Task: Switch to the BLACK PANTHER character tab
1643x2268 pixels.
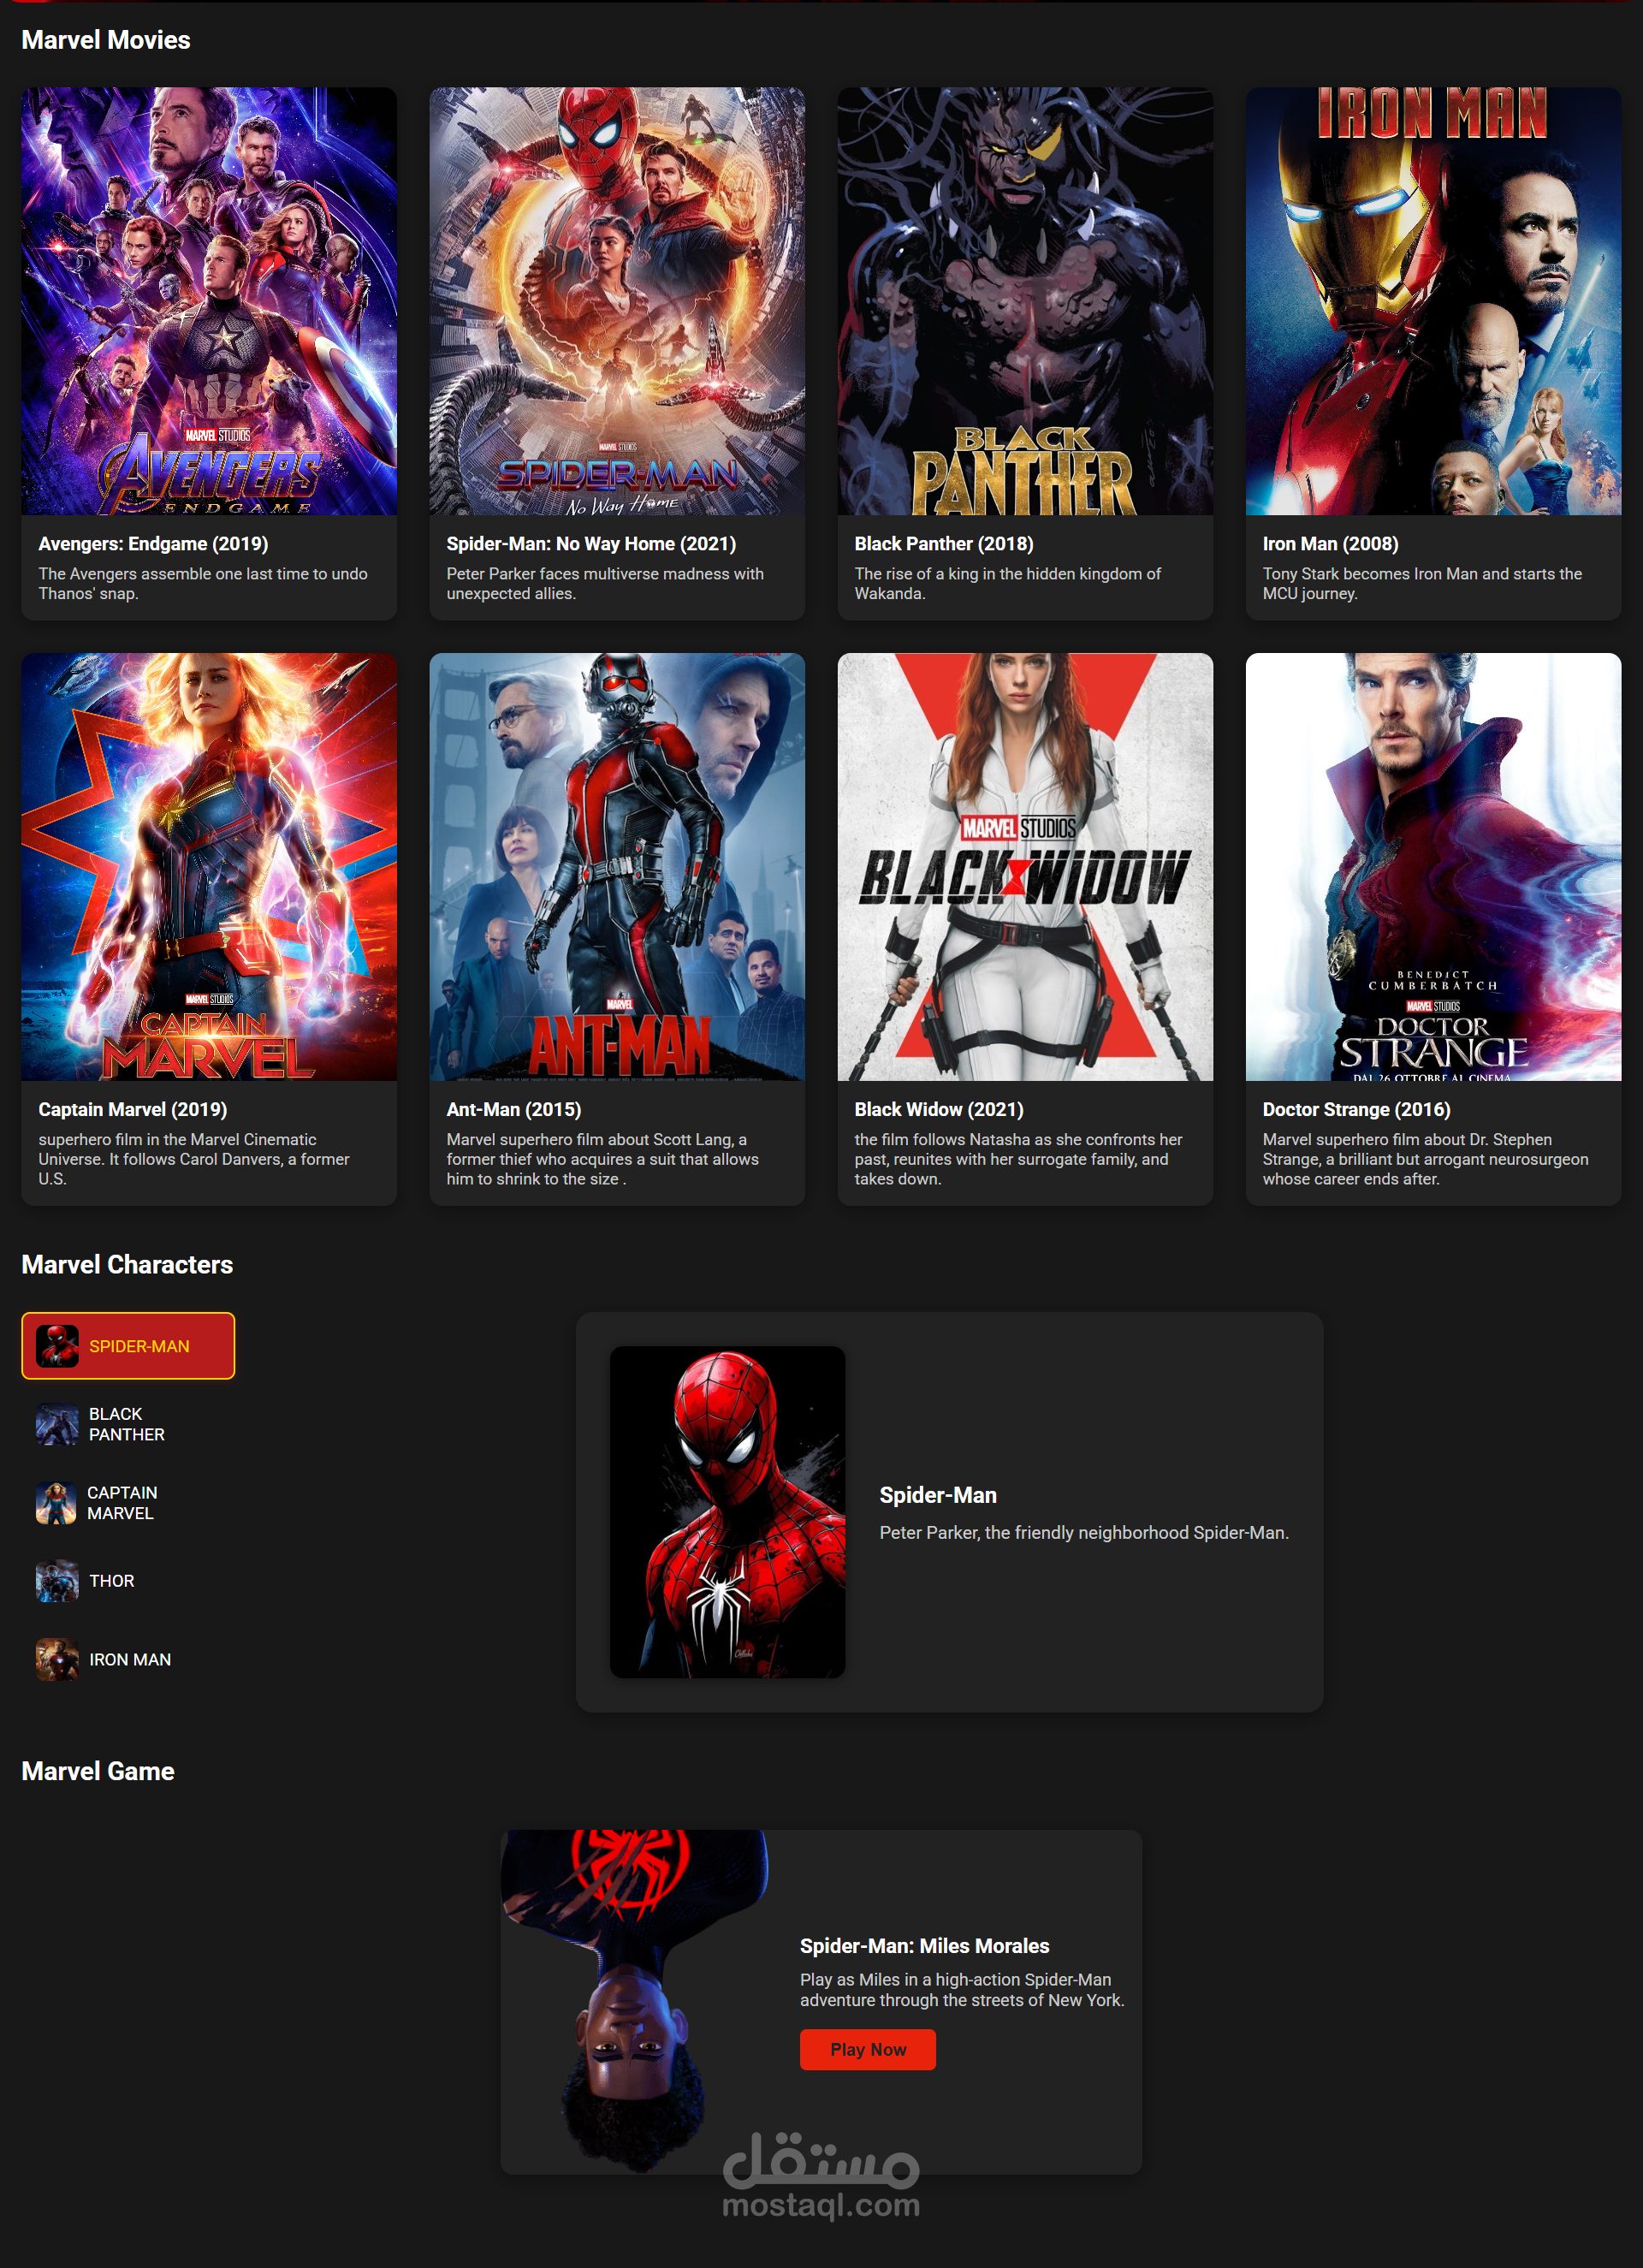Action: tap(128, 1424)
